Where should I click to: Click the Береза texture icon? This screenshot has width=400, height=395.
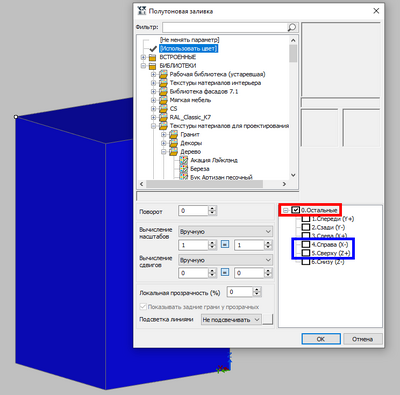point(184,169)
